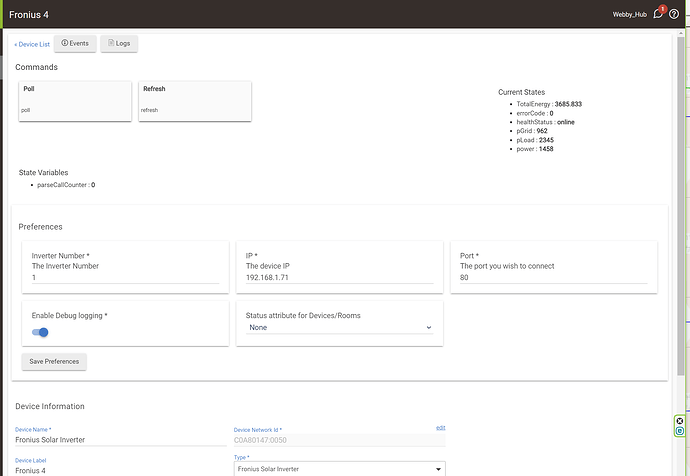The height and width of the screenshot is (476, 690).
Task: Click pGrid : 962 state
Action: (532, 131)
